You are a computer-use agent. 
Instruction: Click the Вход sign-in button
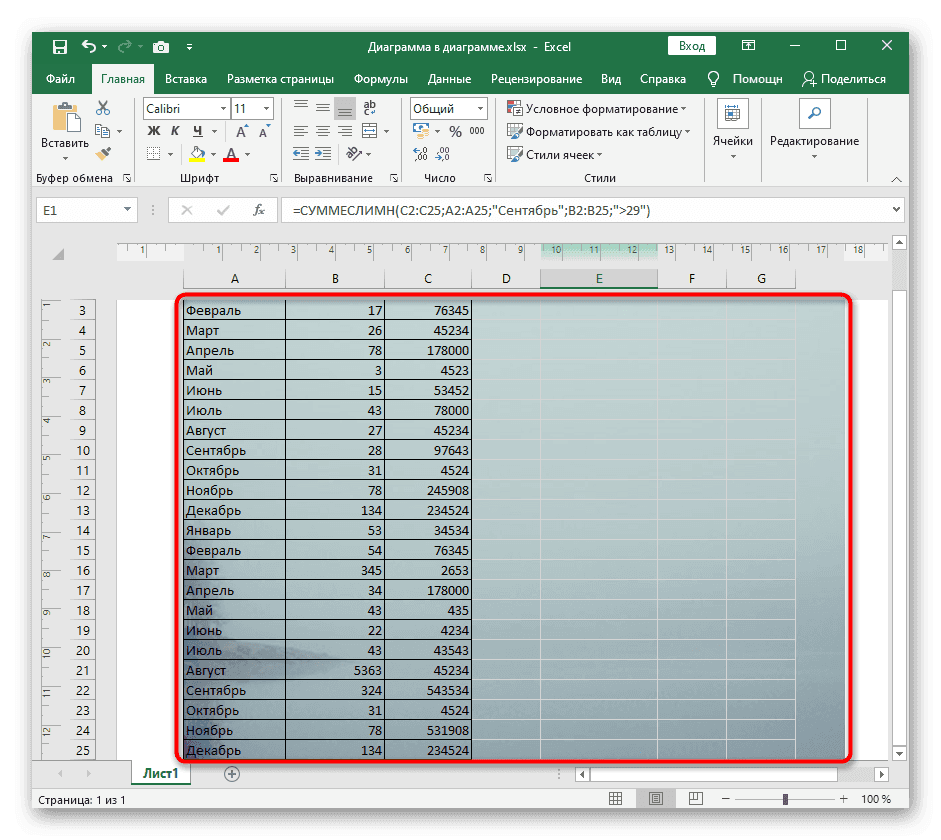click(x=692, y=46)
